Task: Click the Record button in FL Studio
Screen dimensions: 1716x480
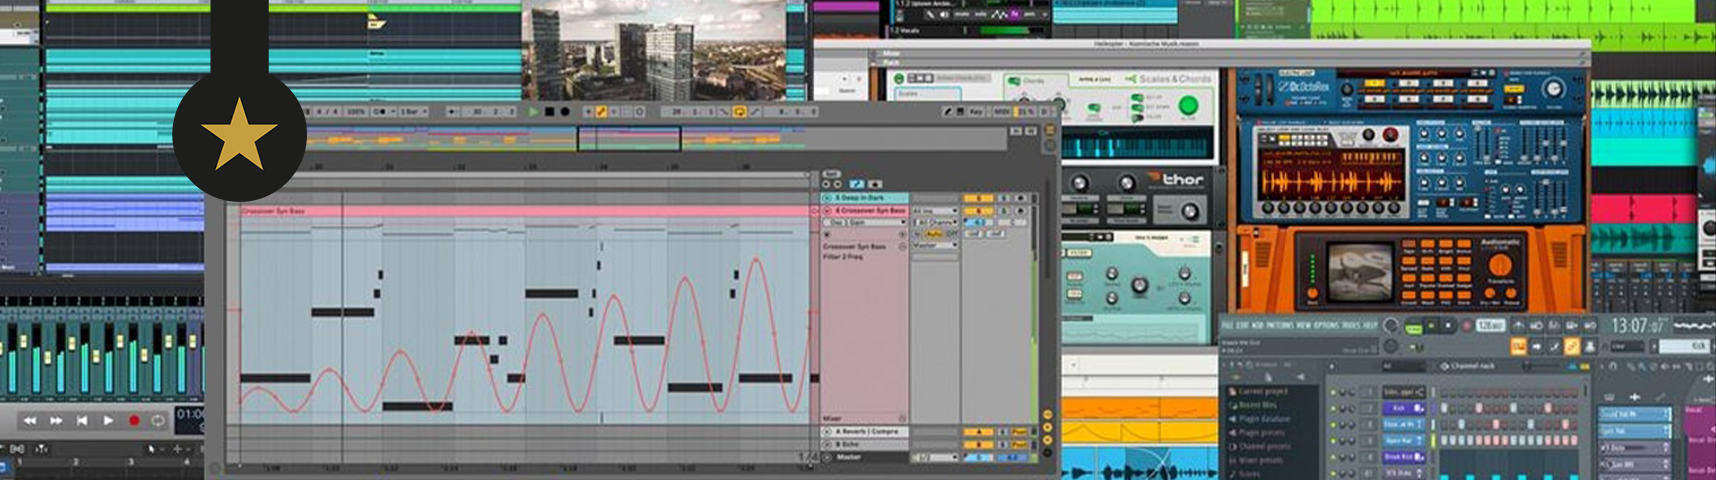Action: pos(1467,325)
